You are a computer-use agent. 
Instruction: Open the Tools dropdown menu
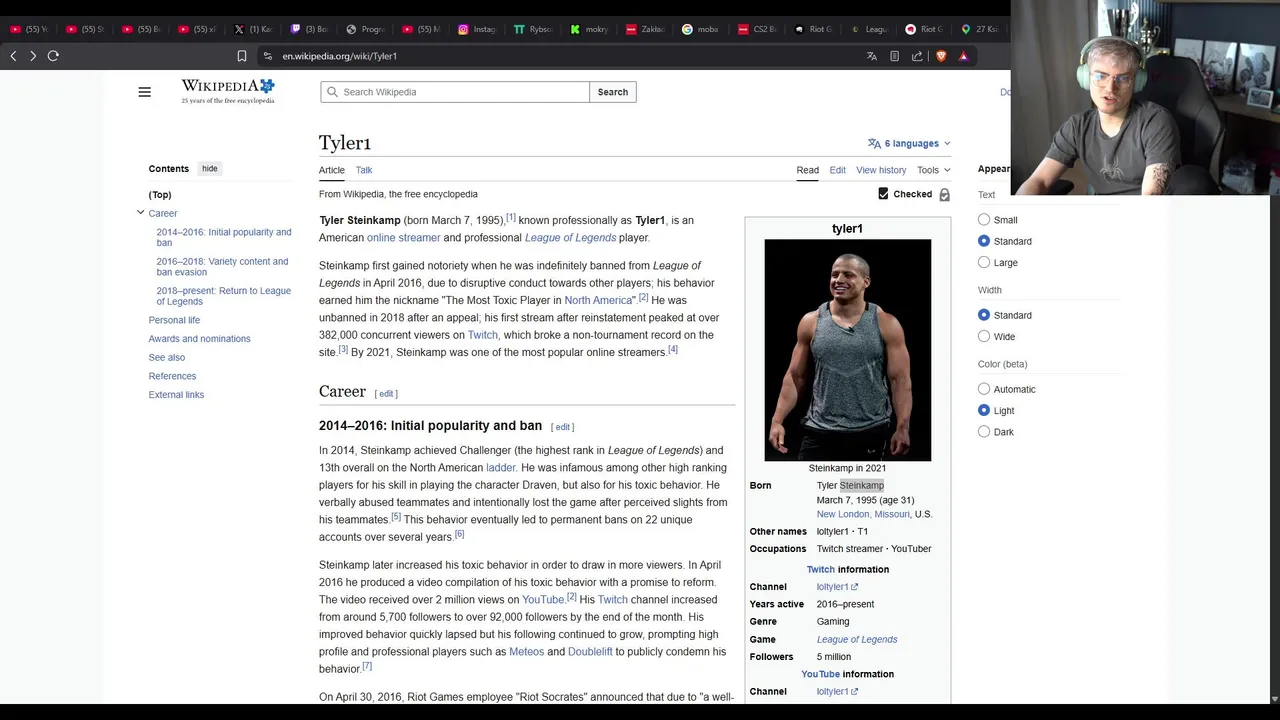coord(934,170)
